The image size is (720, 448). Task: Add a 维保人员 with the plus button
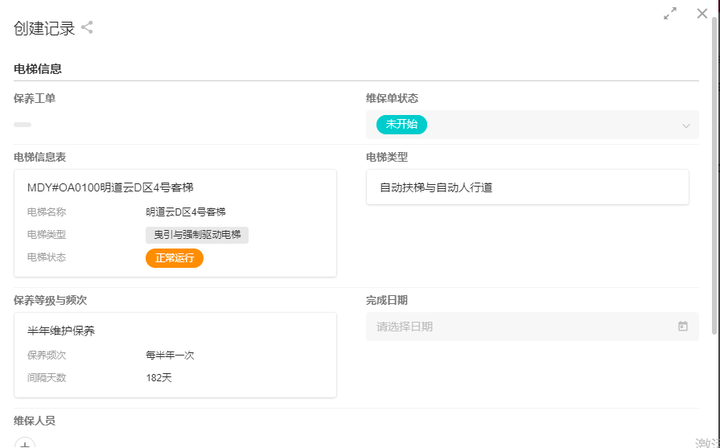tap(26, 443)
